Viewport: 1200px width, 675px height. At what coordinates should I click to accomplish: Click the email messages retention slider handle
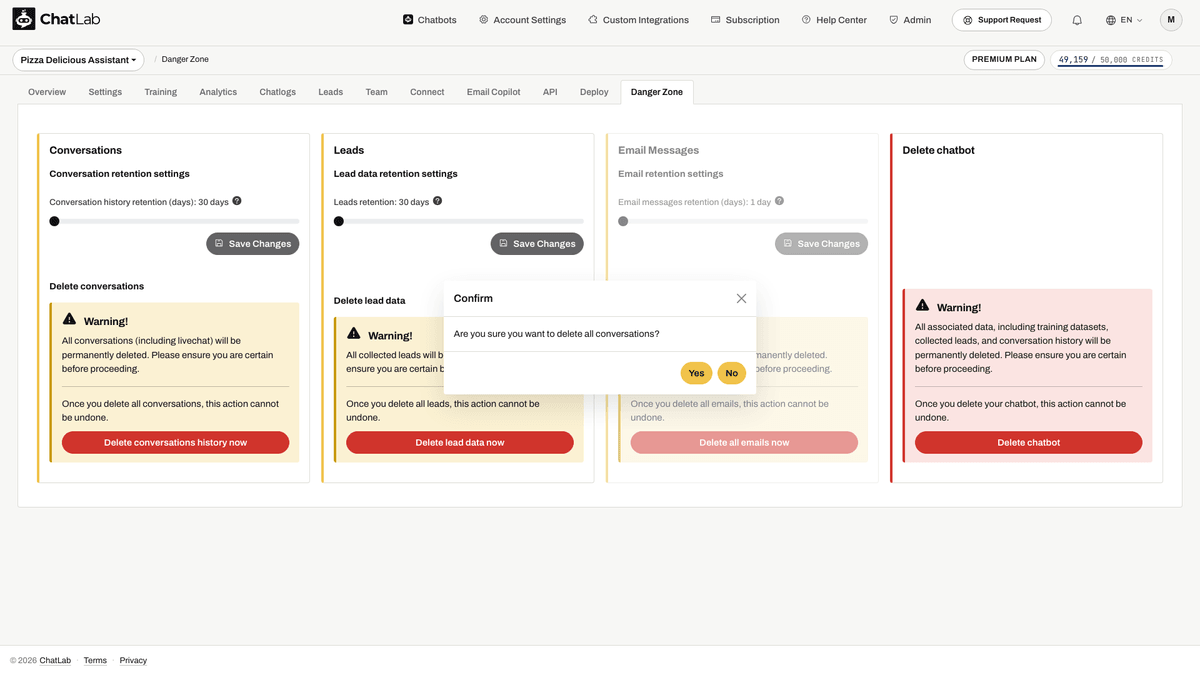pyautogui.click(x=623, y=221)
